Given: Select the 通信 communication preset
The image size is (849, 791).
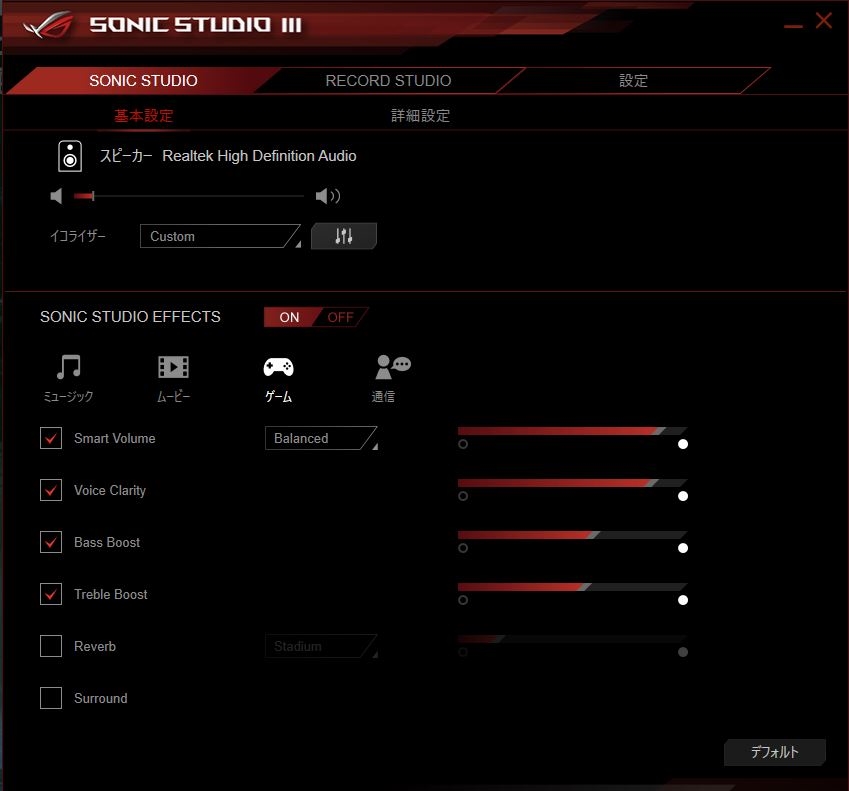Looking at the screenshot, I should (391, 378).
